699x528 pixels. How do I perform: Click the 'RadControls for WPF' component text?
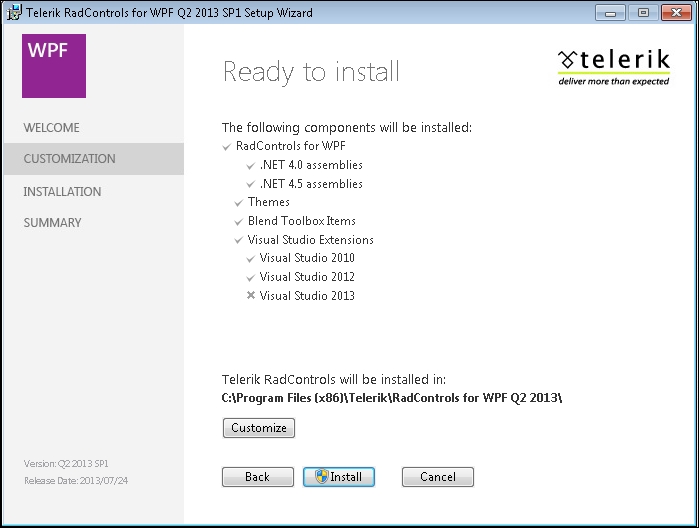pos(291,146)
